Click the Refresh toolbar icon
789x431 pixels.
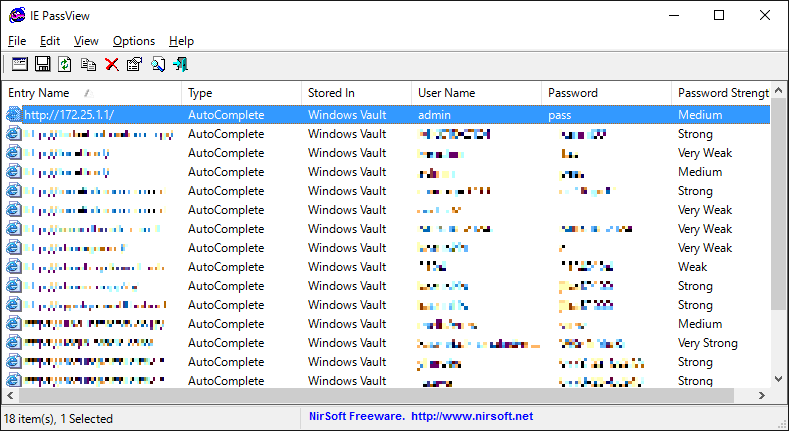point(65,65)
